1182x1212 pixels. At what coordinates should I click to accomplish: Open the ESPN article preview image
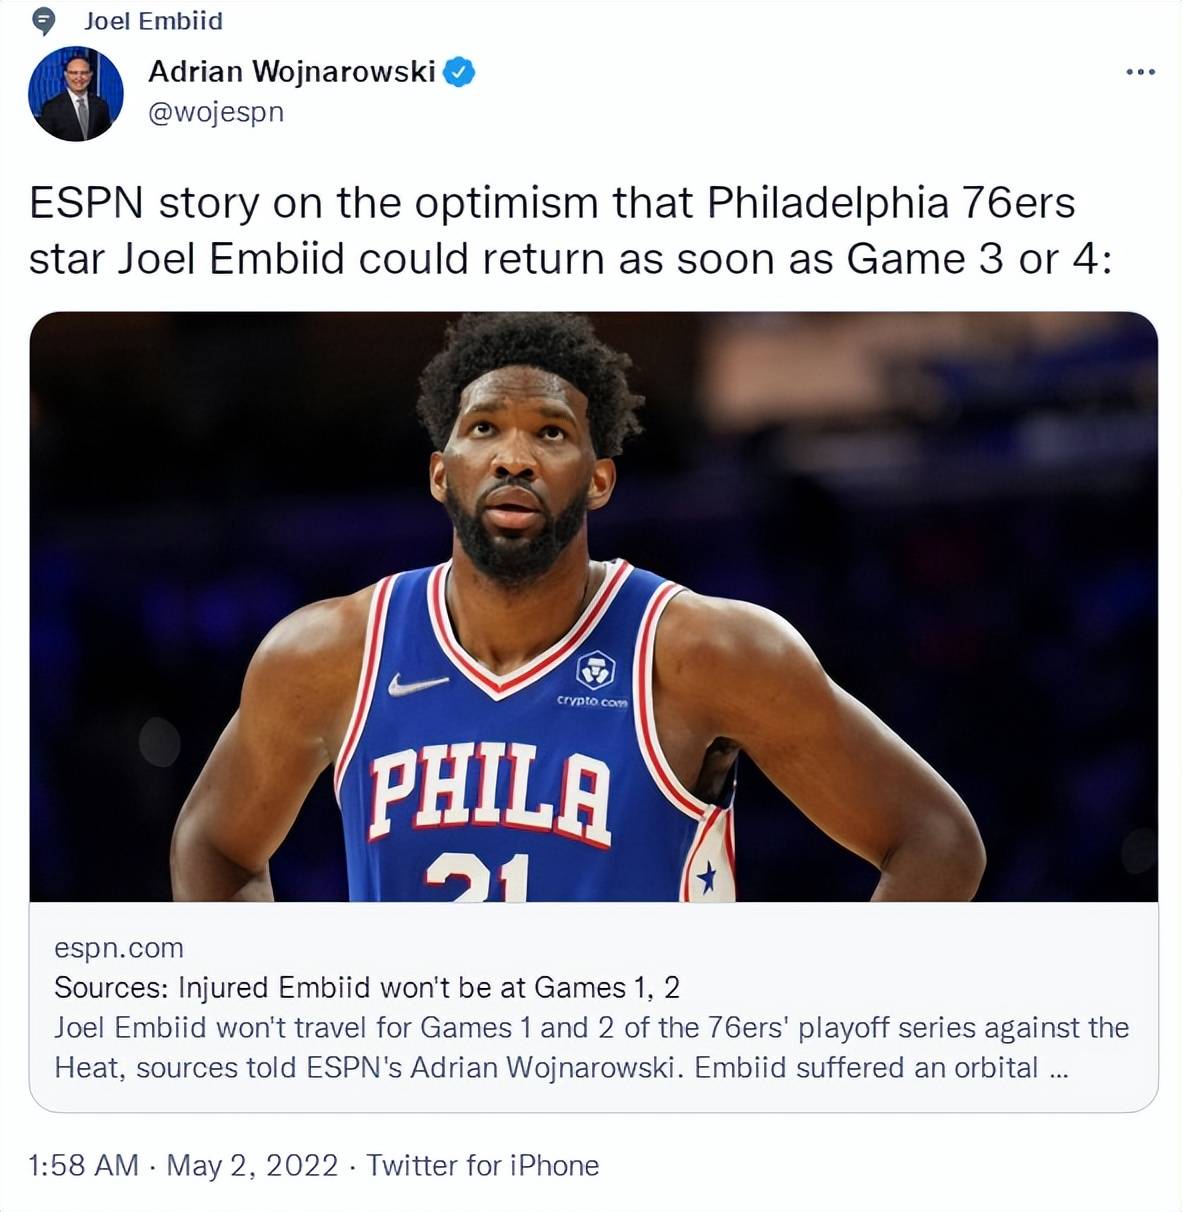tap(593, 607)
